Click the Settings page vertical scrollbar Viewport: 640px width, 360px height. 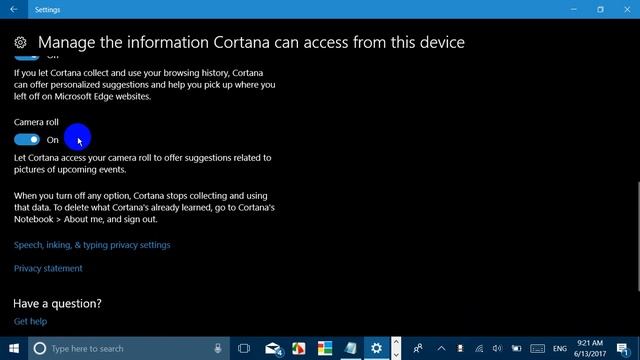[638, 237]
